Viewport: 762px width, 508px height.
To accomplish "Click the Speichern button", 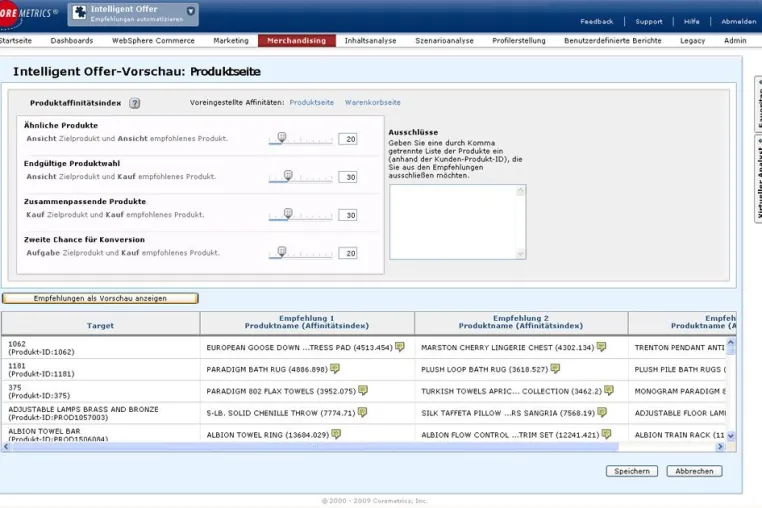I will click(632, 471).
